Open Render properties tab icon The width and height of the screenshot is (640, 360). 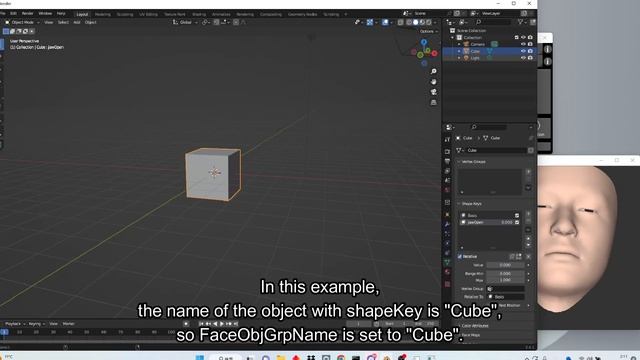(447, 151)
